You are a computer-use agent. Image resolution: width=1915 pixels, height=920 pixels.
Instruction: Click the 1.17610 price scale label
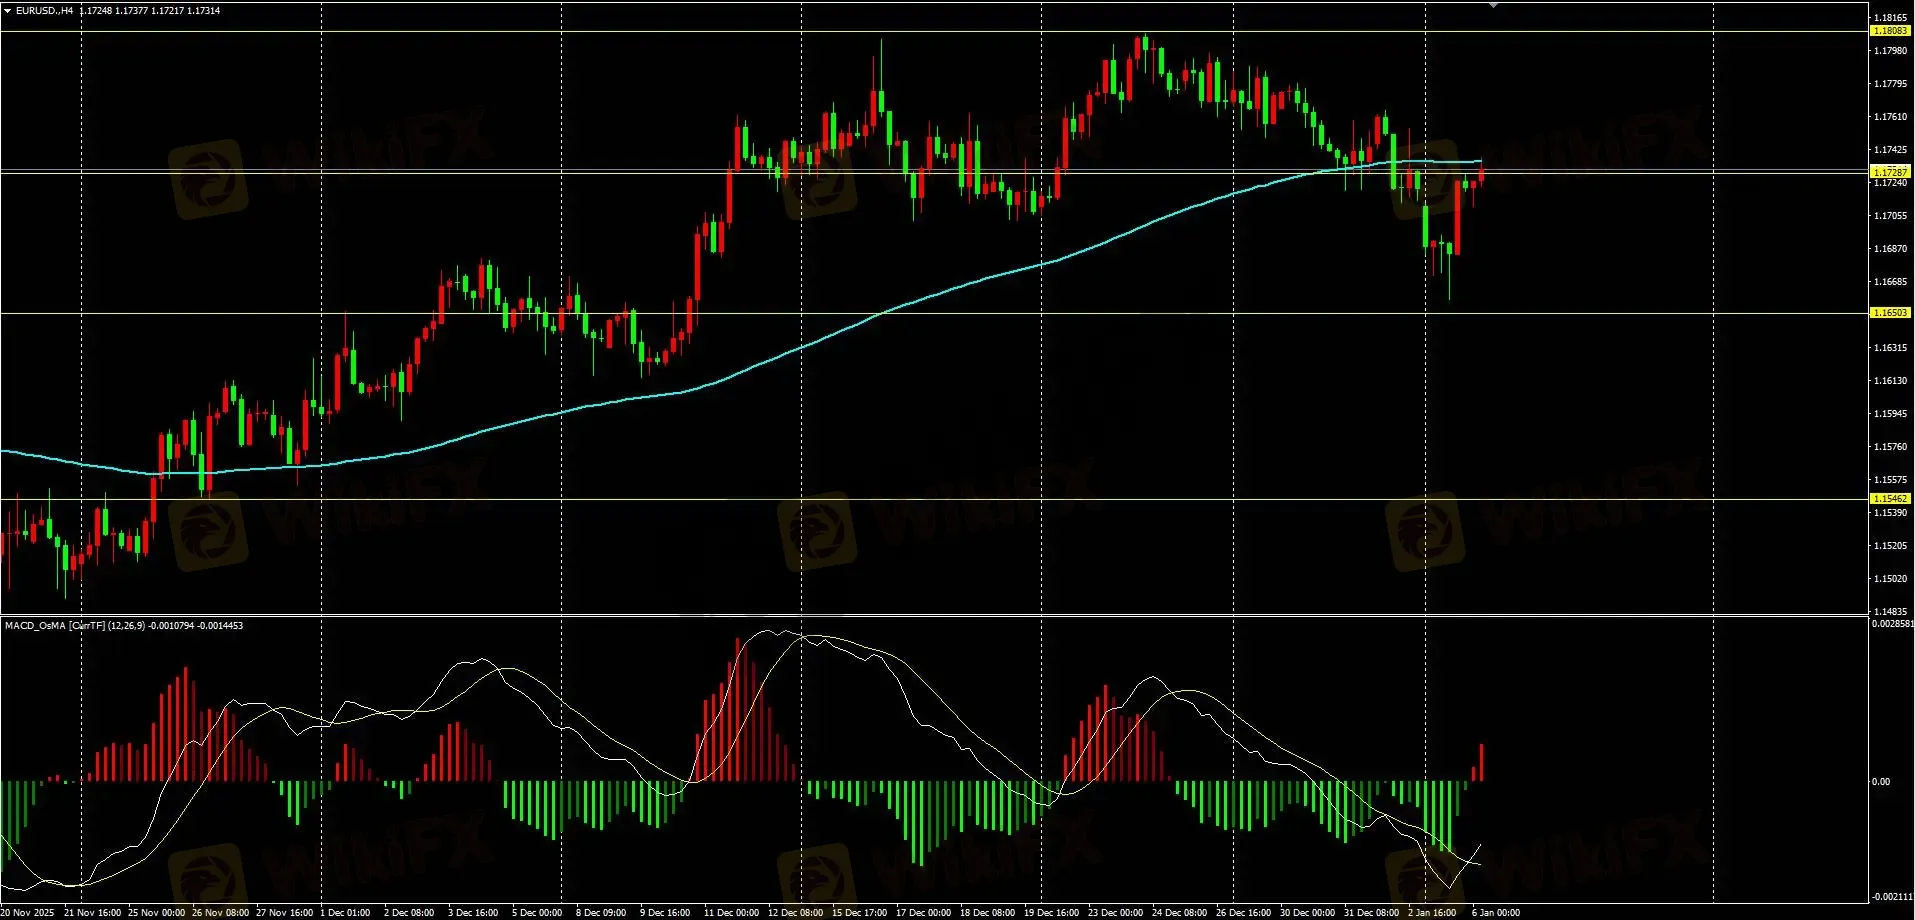click(x=1890, y=117)
